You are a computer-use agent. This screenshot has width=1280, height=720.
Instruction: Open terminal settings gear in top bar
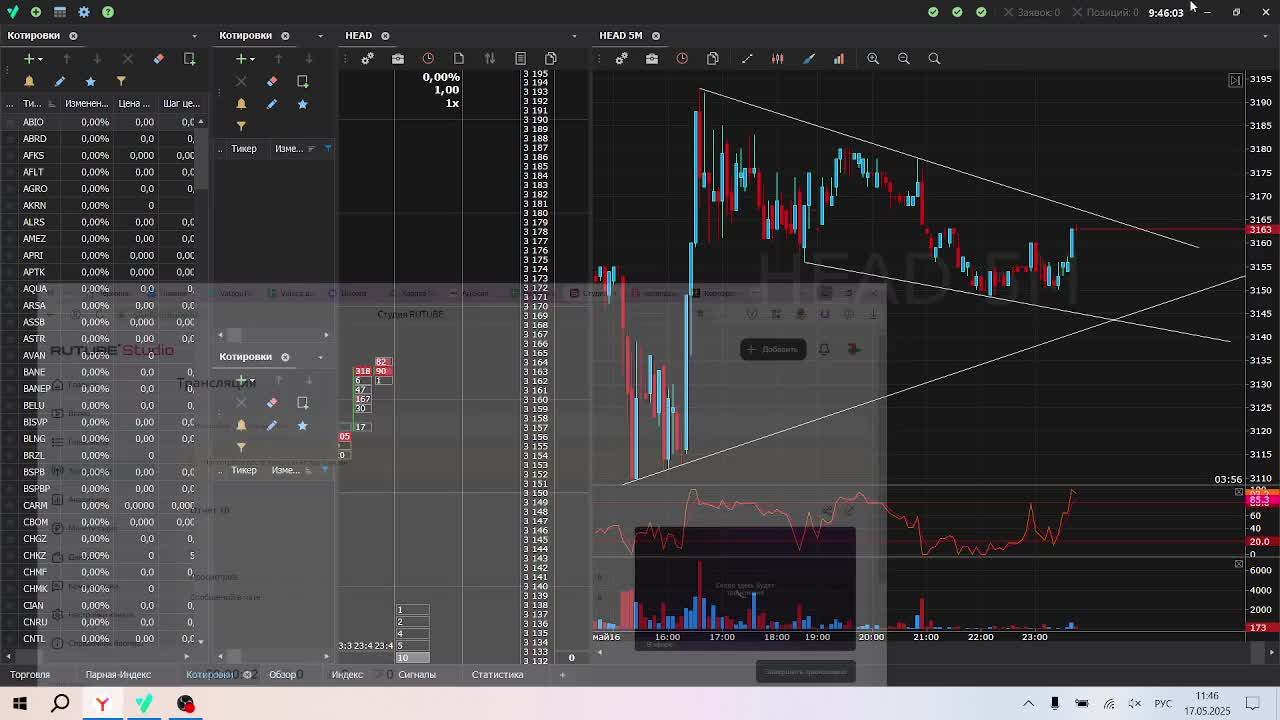(84, 12)
